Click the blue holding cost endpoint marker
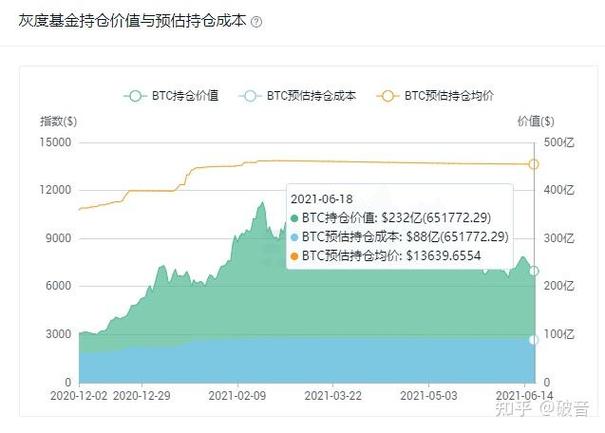 tap(534, 340)
